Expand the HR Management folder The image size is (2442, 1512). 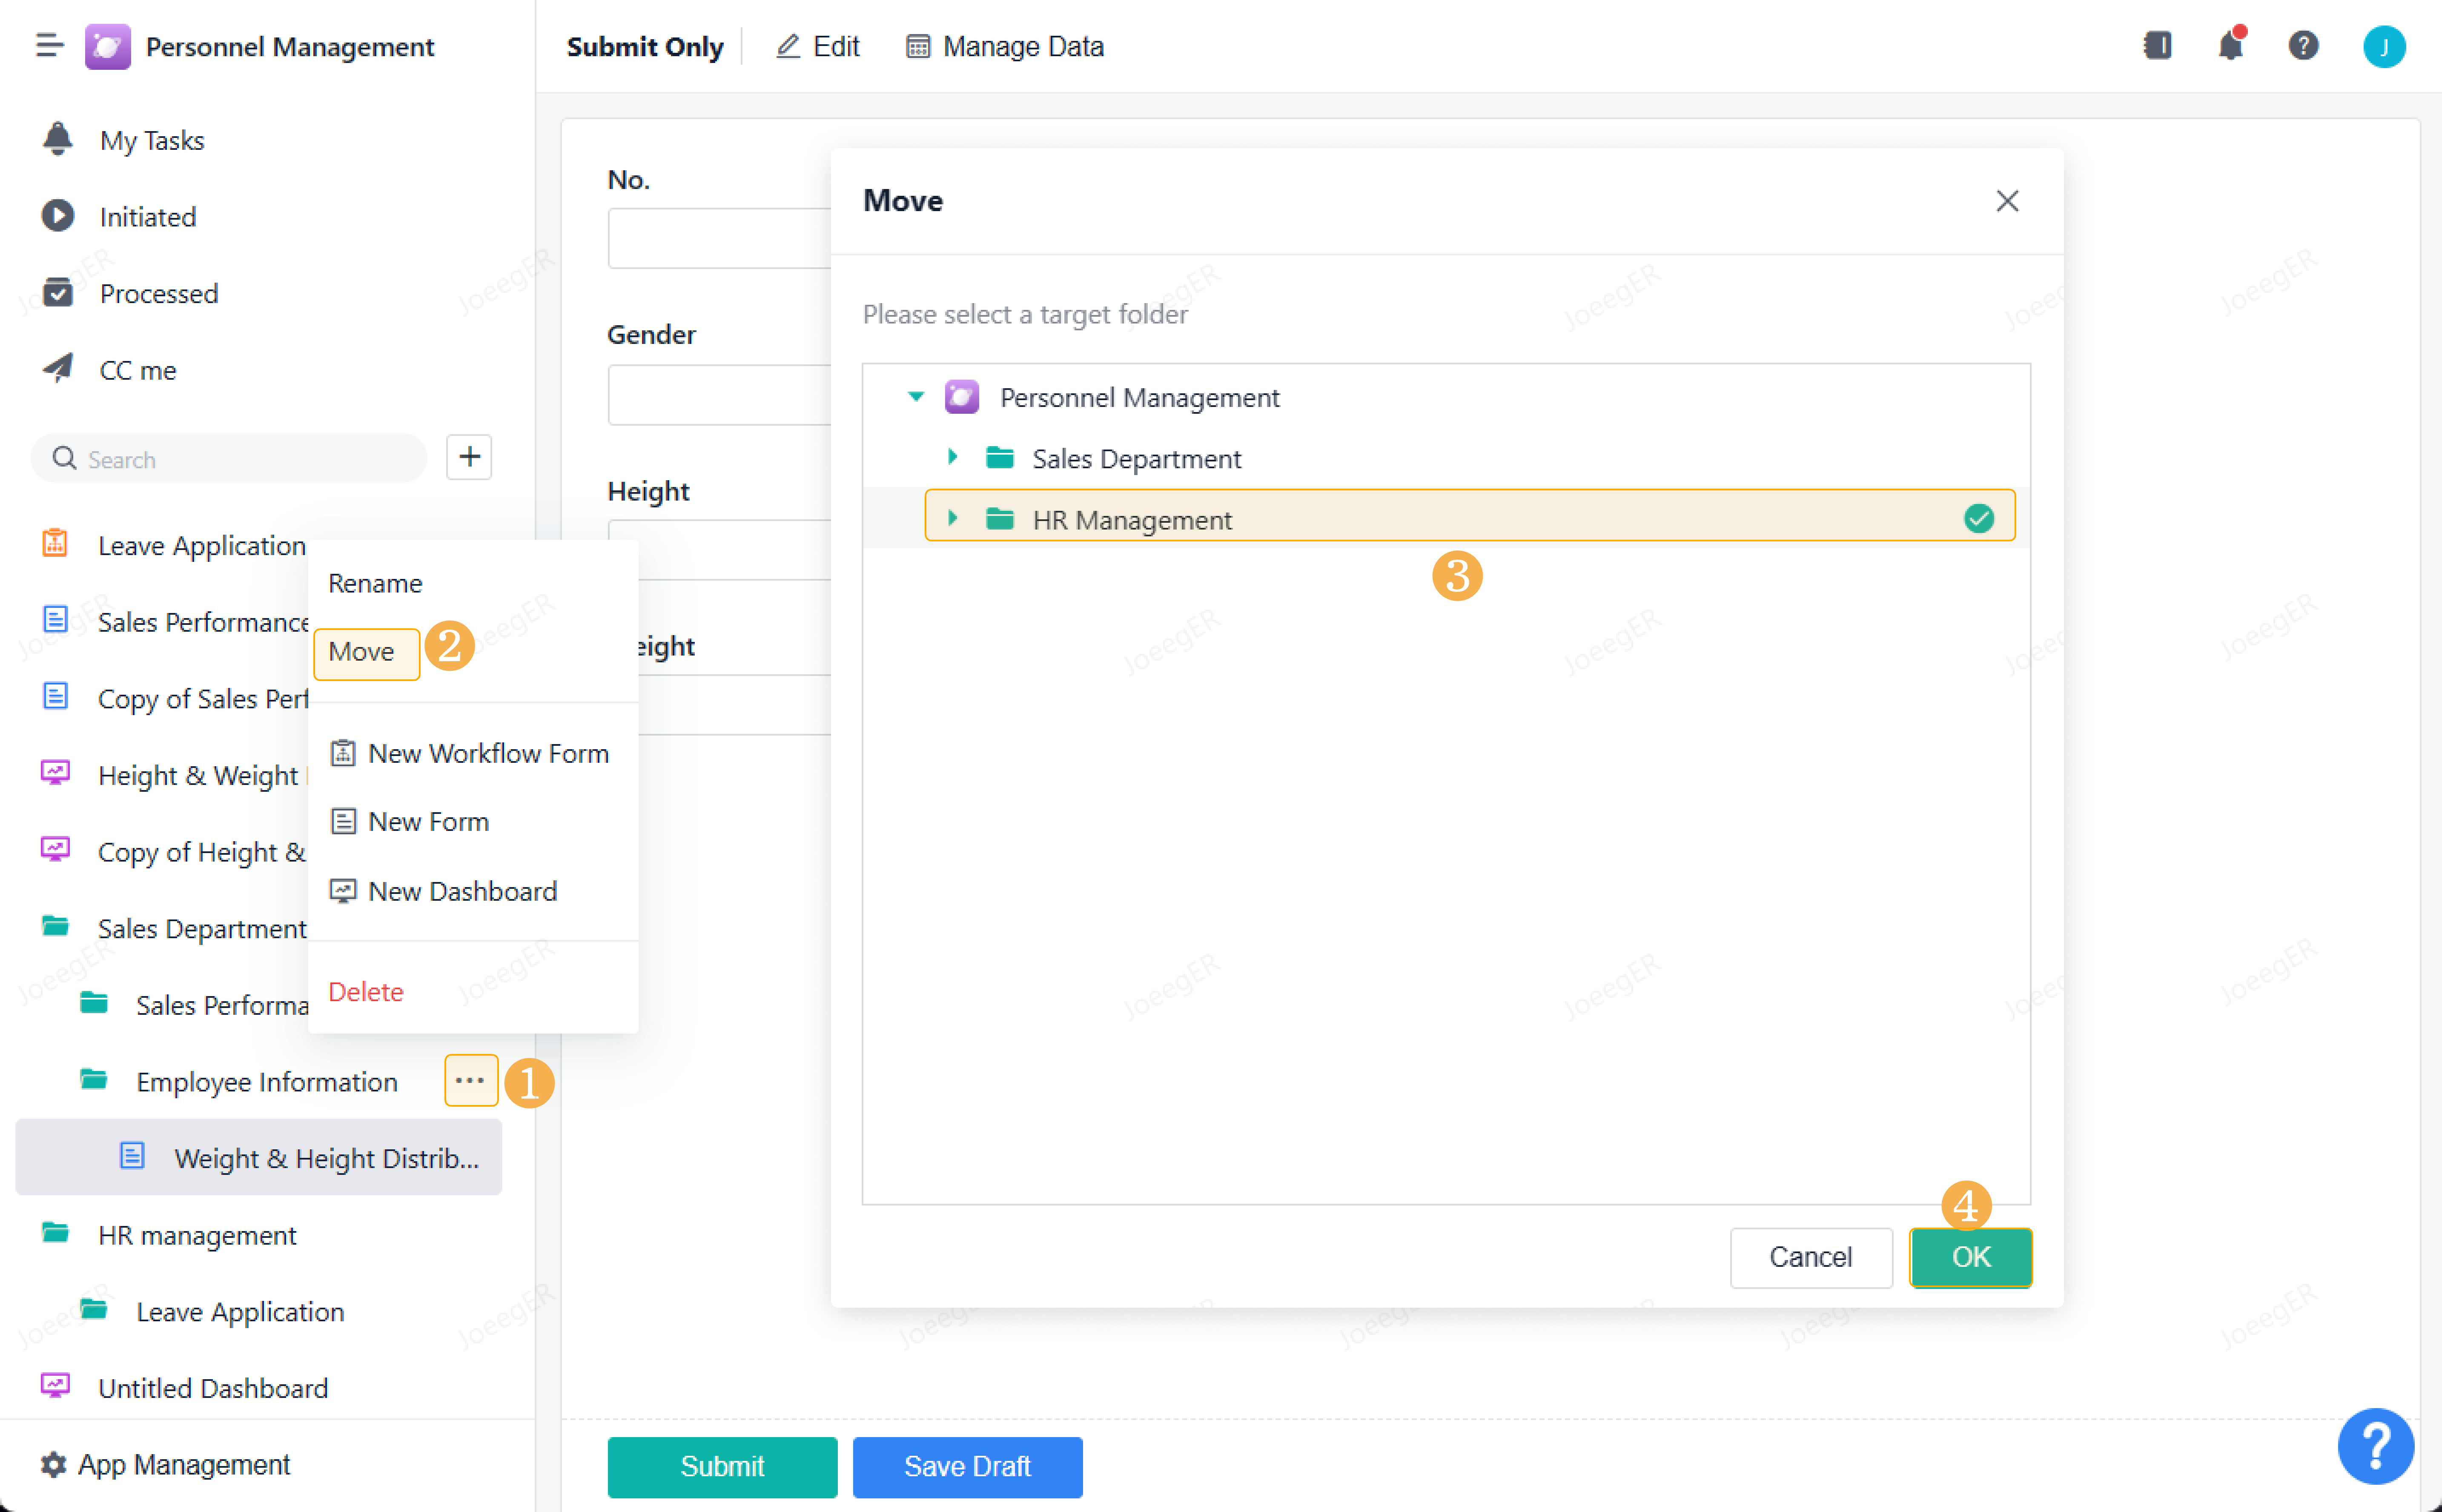(952, 518)
